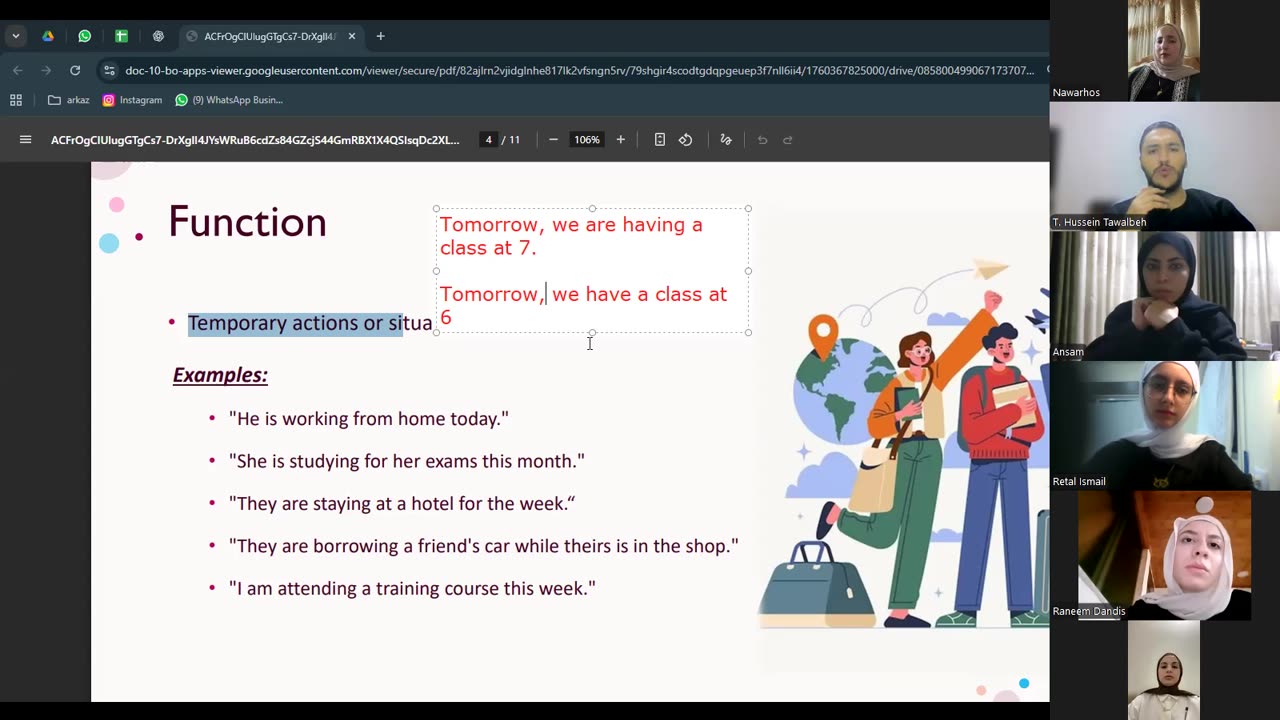Open a new browser tab
This screenshot has width=1280, height=720.
point(380,36)
